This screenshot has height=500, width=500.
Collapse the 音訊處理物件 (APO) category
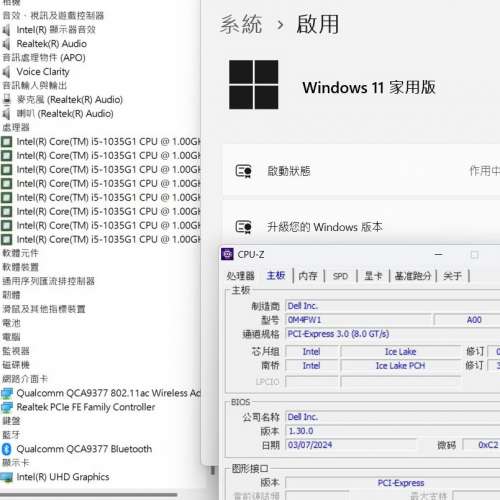point(44,58)
